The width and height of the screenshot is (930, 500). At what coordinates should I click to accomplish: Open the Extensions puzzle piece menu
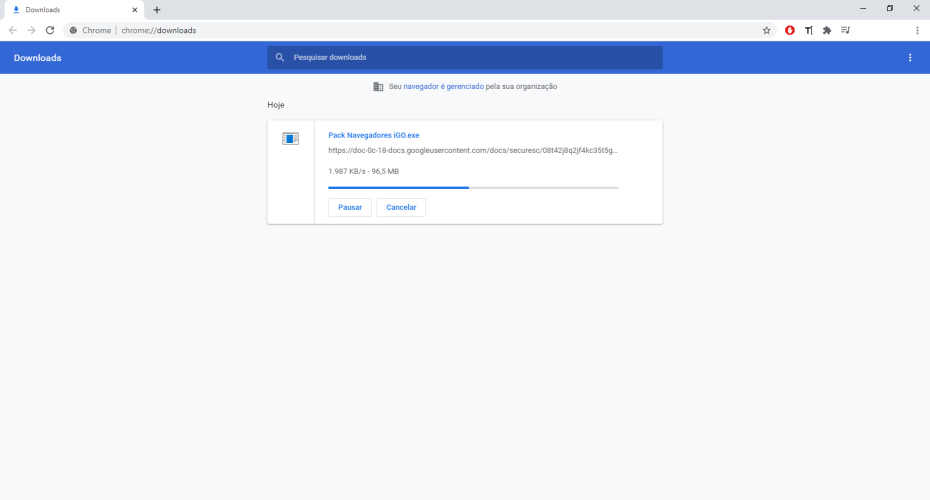827,30
